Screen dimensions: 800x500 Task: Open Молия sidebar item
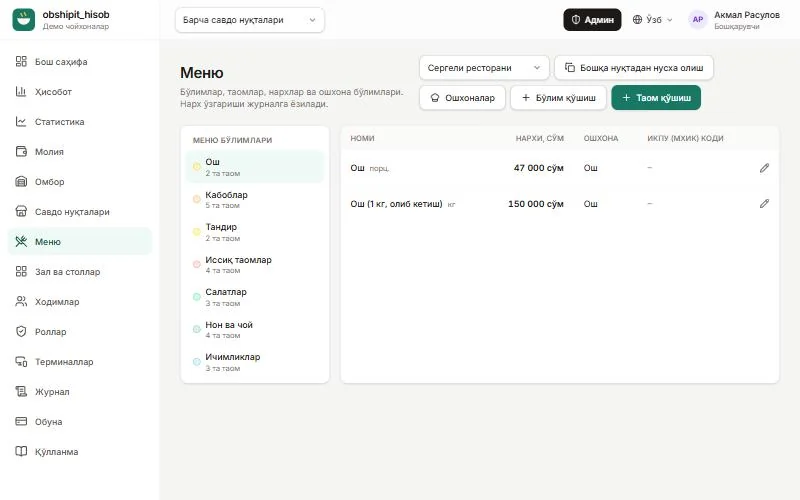coord(80,152)
